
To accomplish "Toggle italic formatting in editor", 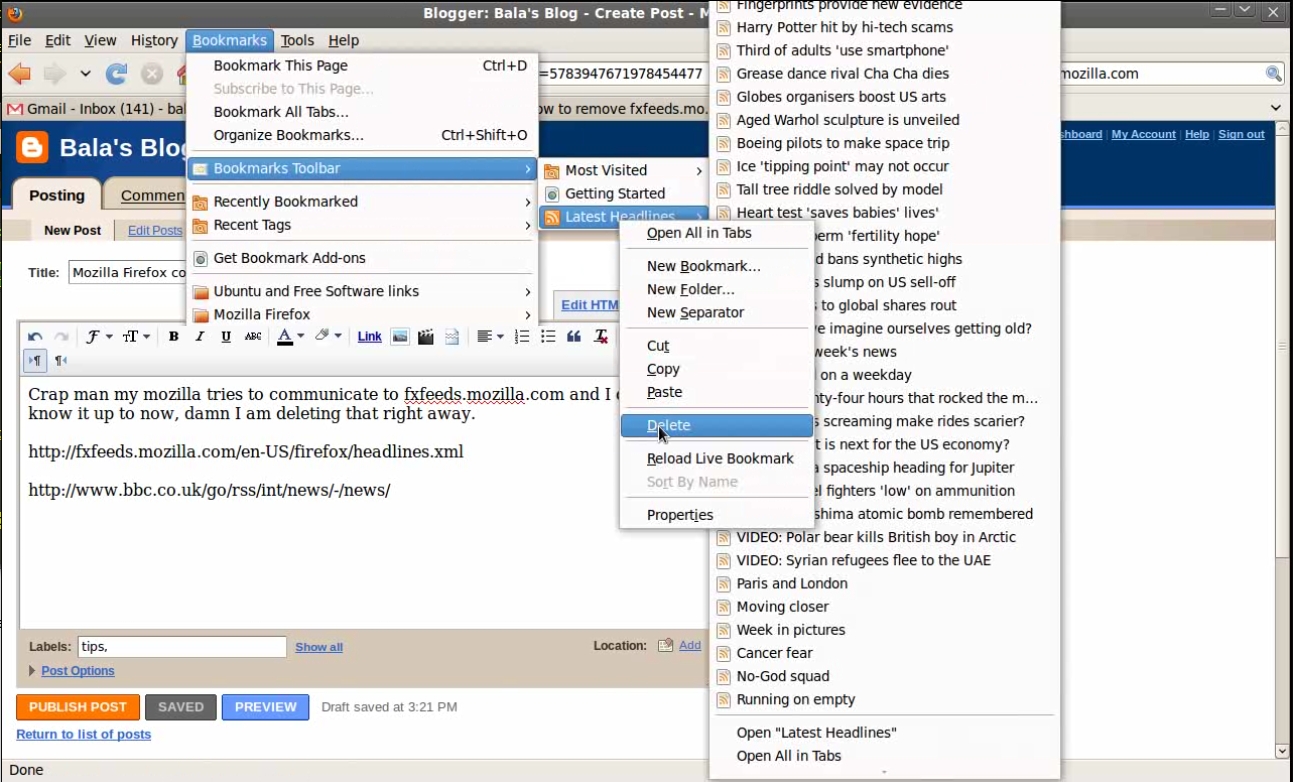I will click(200, 337).
